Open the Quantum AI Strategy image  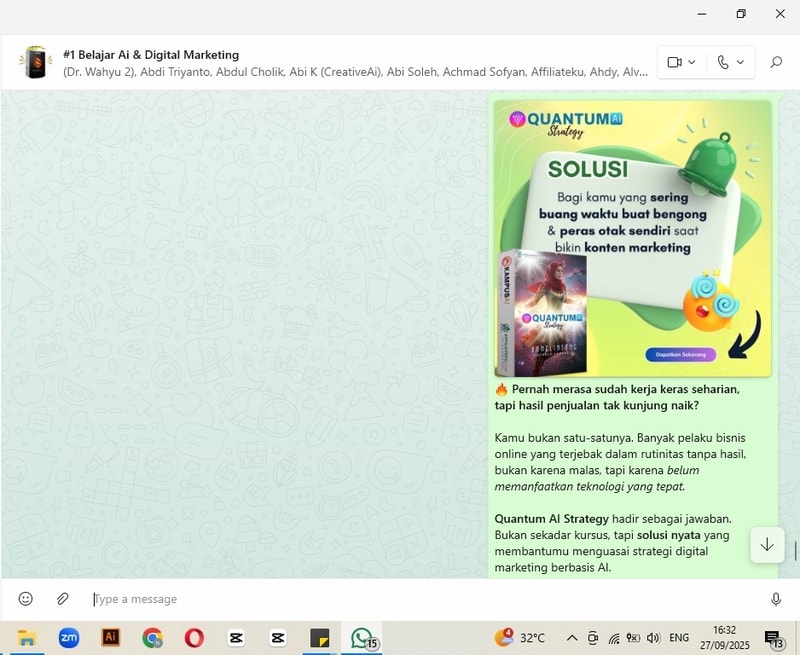[x=632, y=238]
